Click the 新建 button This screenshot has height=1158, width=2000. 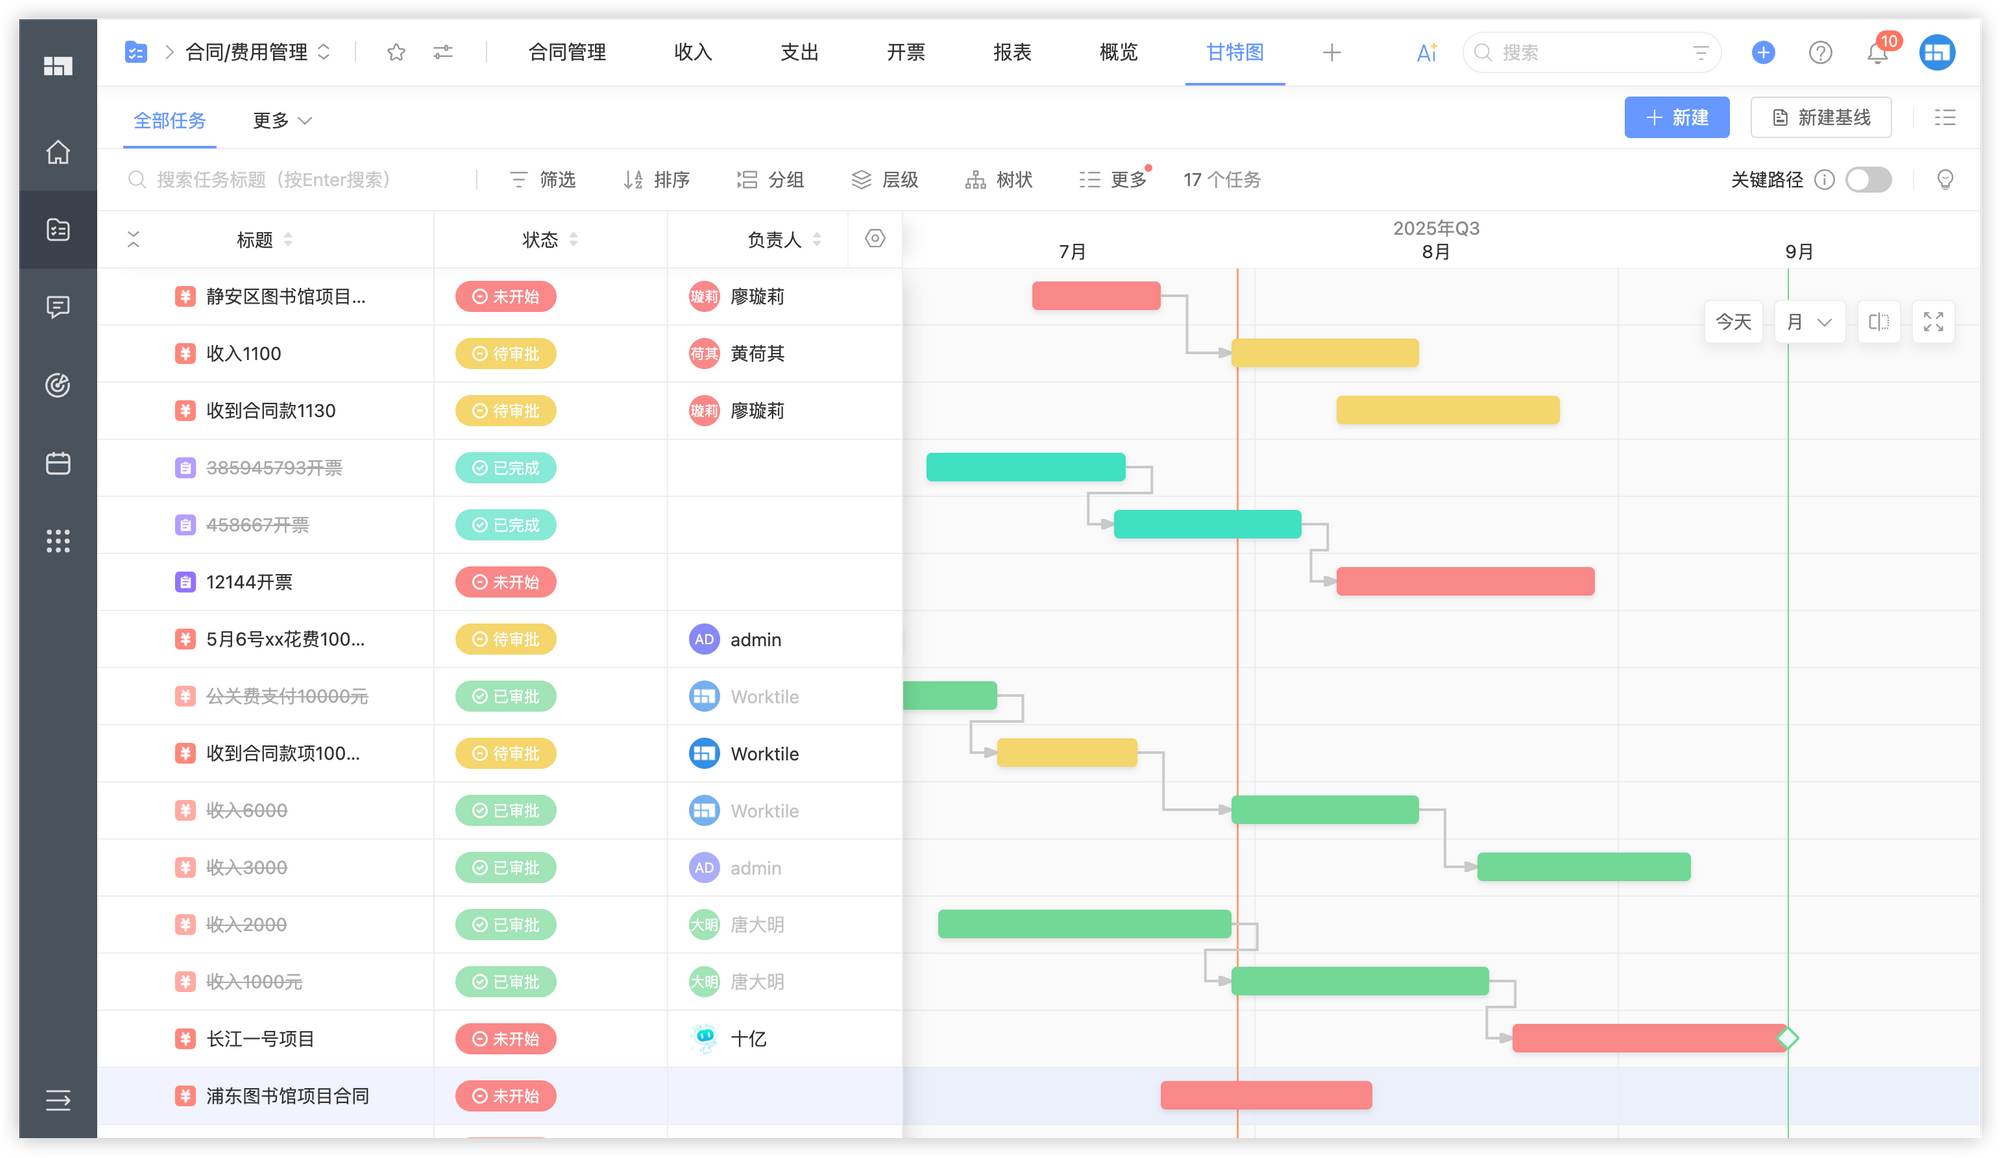point(1676,117)
